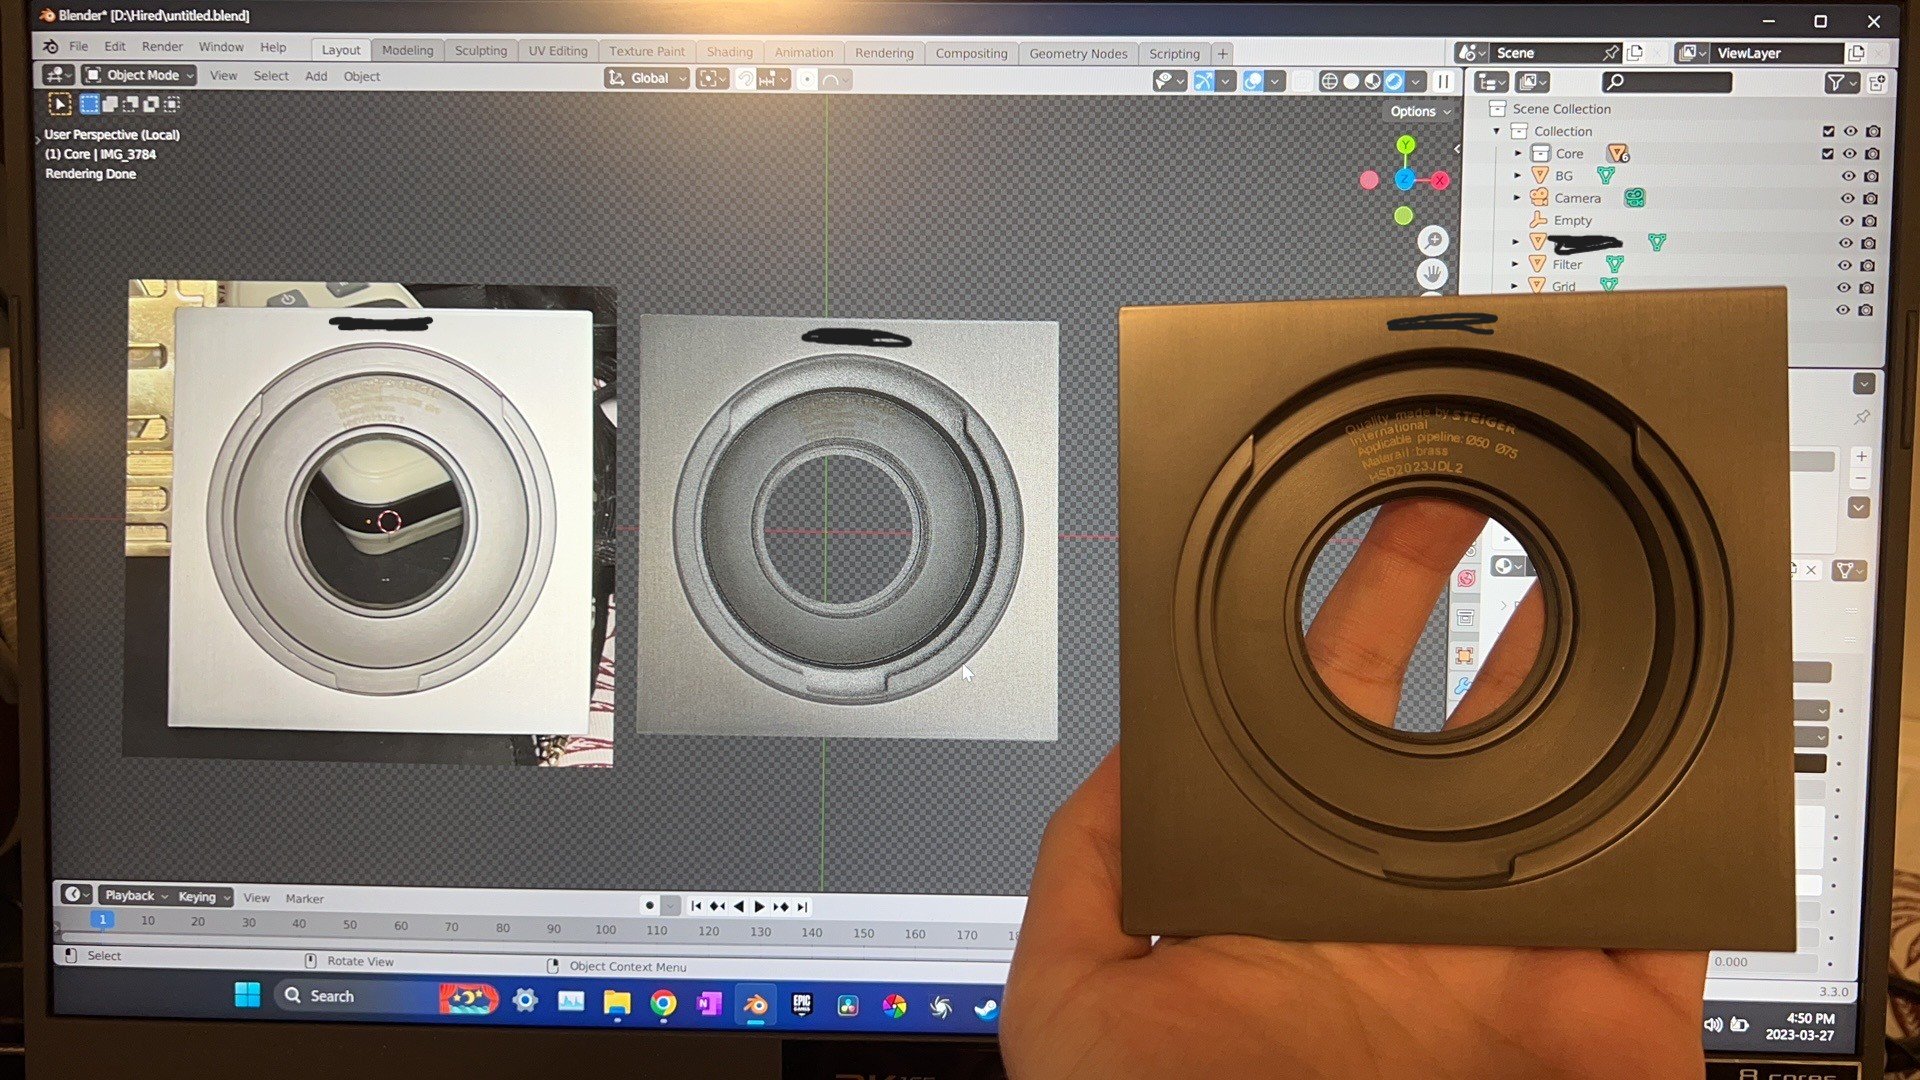
Task: Open the Blender logo menu
Action: pyautogui.click(x=50, y=46)
